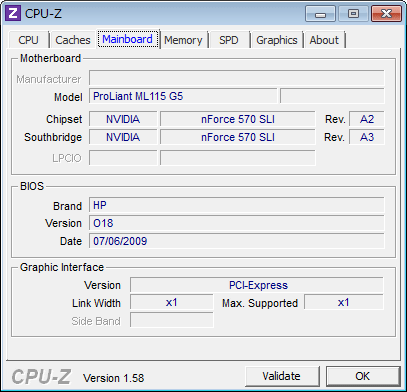Screen dimensions: 407x392
Task: Switch to the Graphics tab
Action: [277, 40]
